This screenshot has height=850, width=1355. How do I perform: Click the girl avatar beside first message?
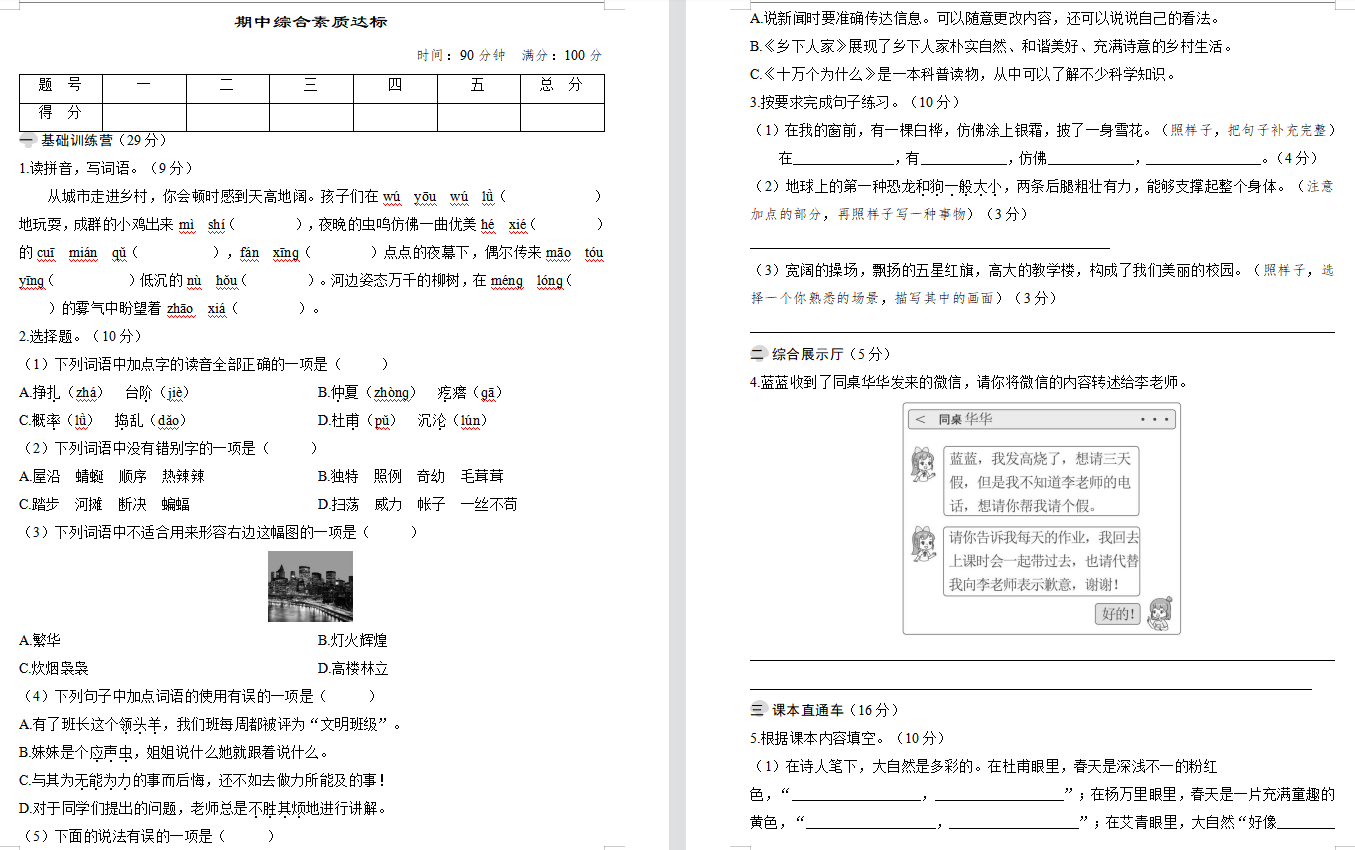pyautogui.click(x=923, y=465)
